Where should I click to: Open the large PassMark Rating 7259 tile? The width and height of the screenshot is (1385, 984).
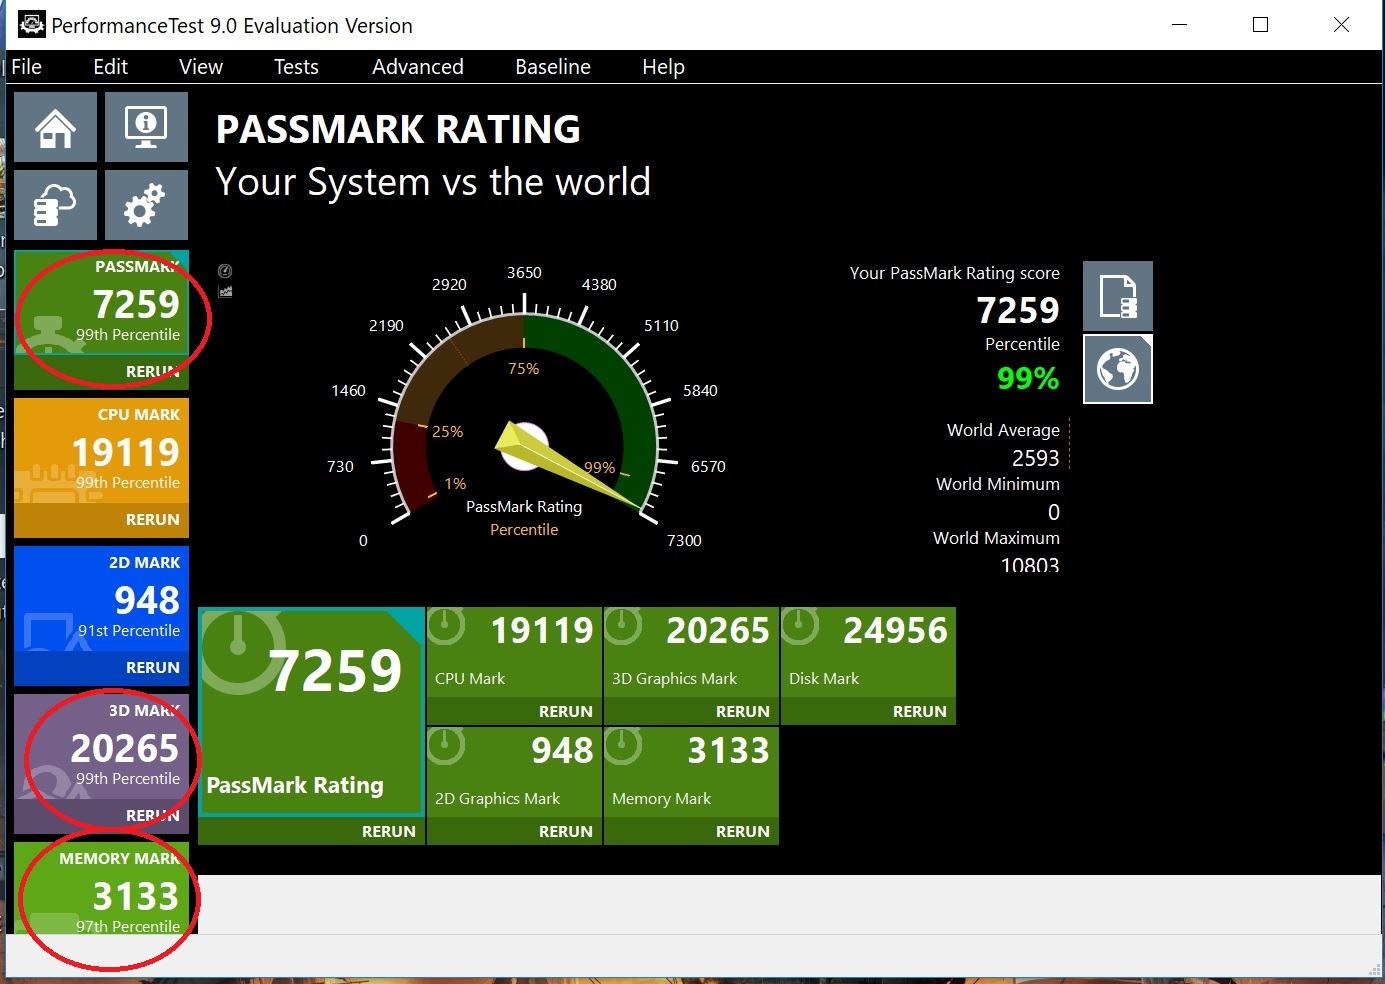point(312,712)
